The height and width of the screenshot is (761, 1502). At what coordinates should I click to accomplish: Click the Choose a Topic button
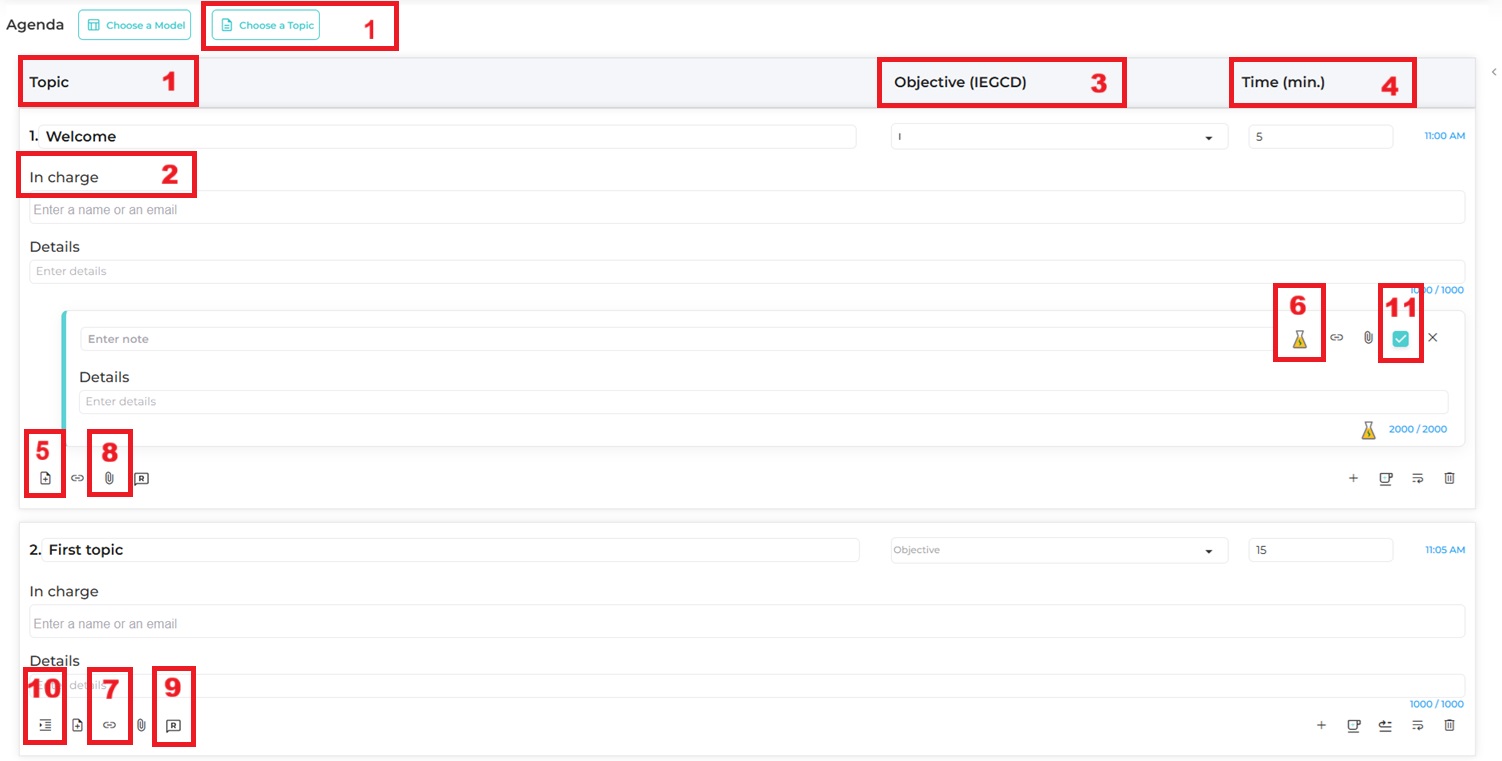266,25
